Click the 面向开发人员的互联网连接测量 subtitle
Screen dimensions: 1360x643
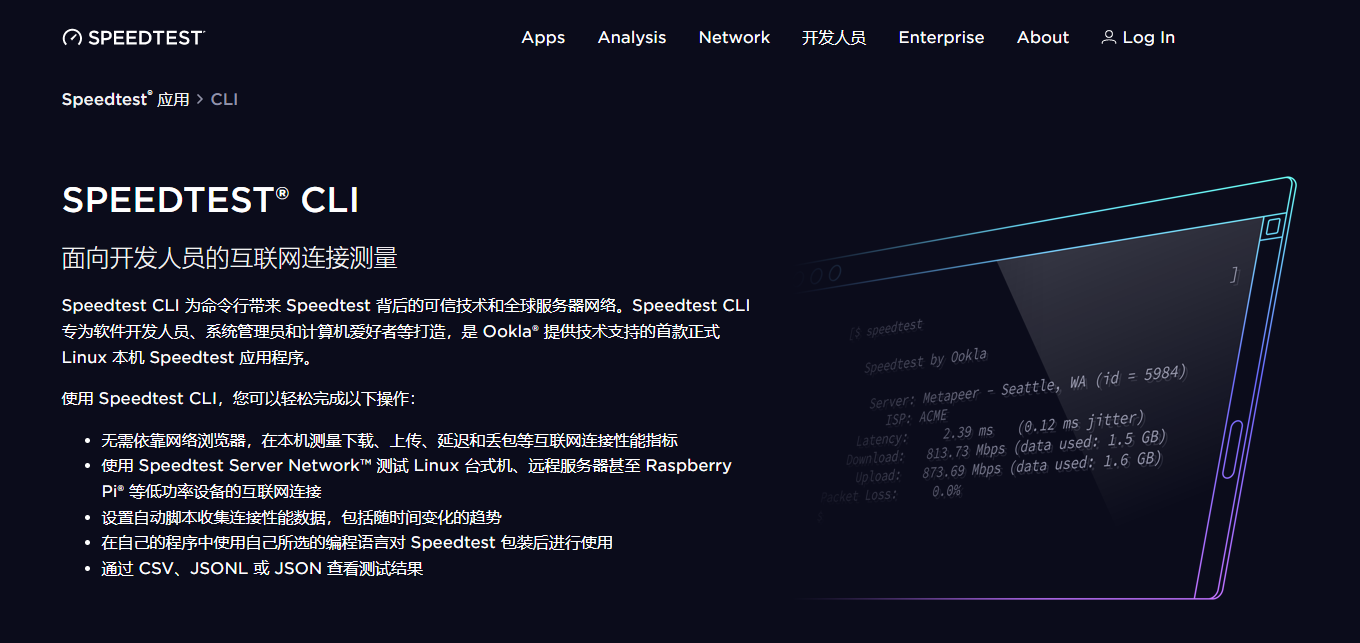(x=229, y=258)
